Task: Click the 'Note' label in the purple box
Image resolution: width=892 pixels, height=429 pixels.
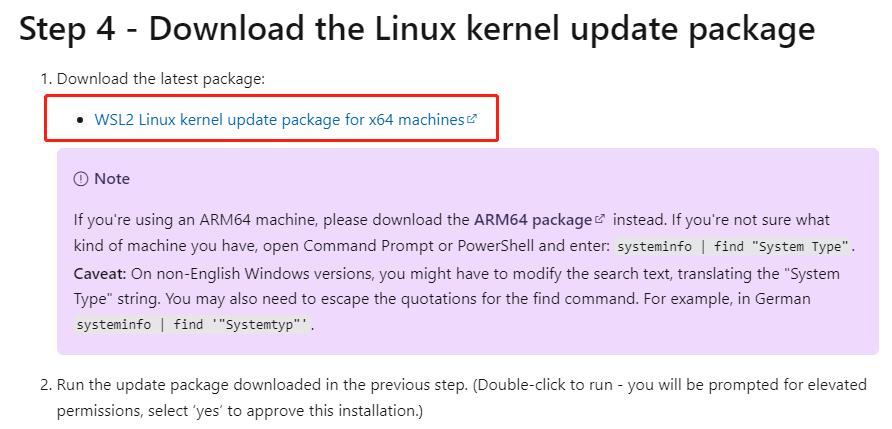Action: click(x=112, y=178)
